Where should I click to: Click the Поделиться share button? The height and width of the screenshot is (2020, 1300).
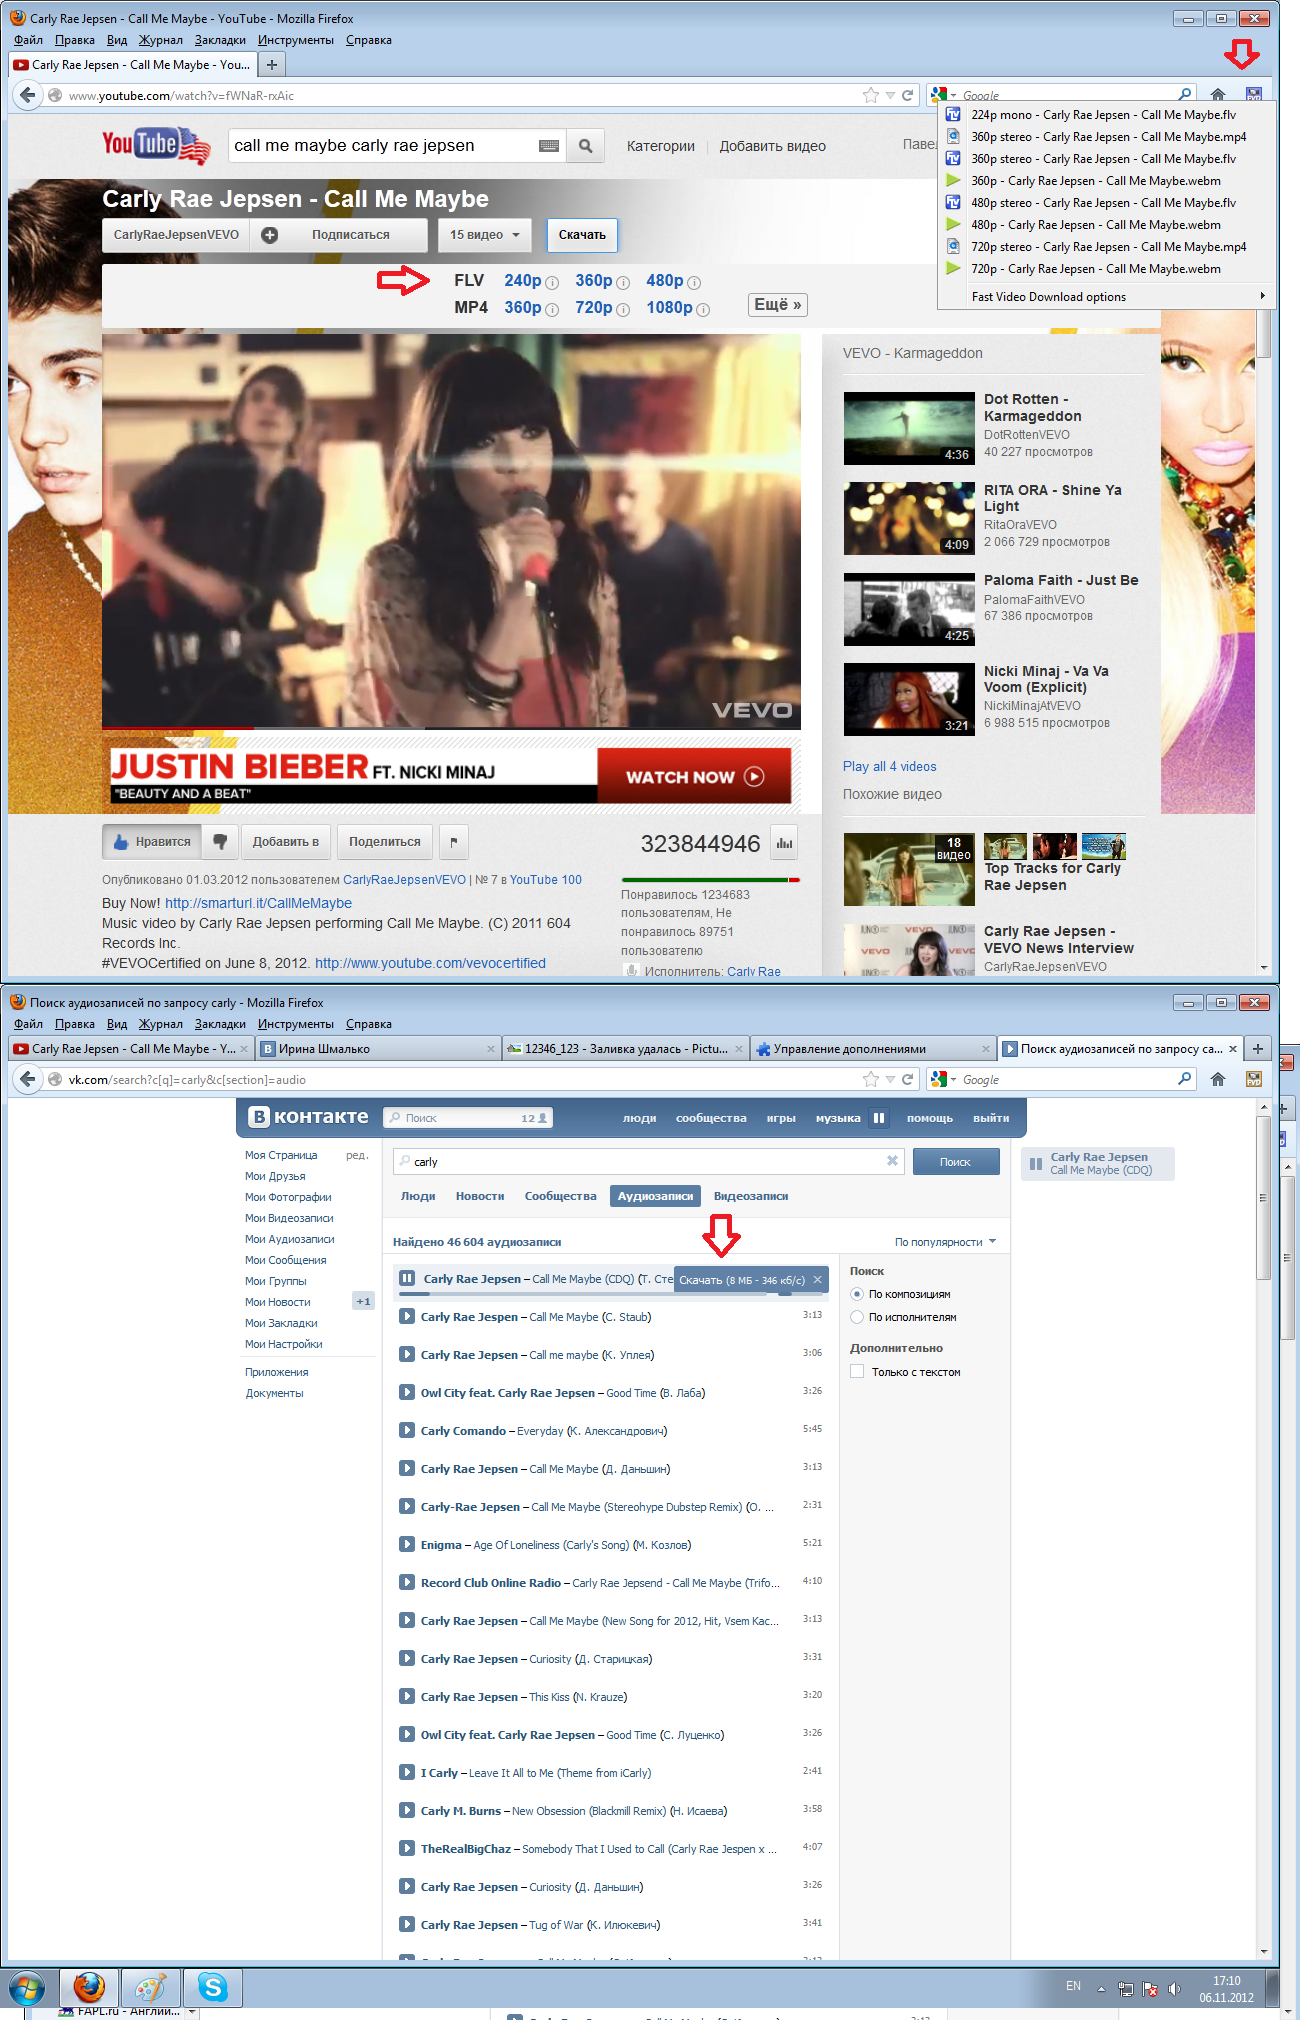click(x=385, y=842)
